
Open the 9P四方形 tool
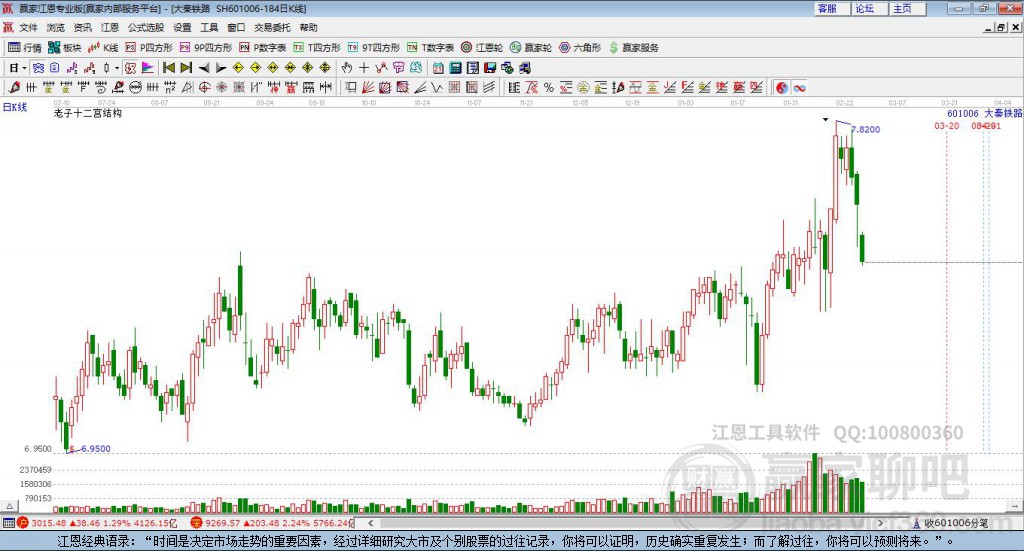tap(206, 48)
